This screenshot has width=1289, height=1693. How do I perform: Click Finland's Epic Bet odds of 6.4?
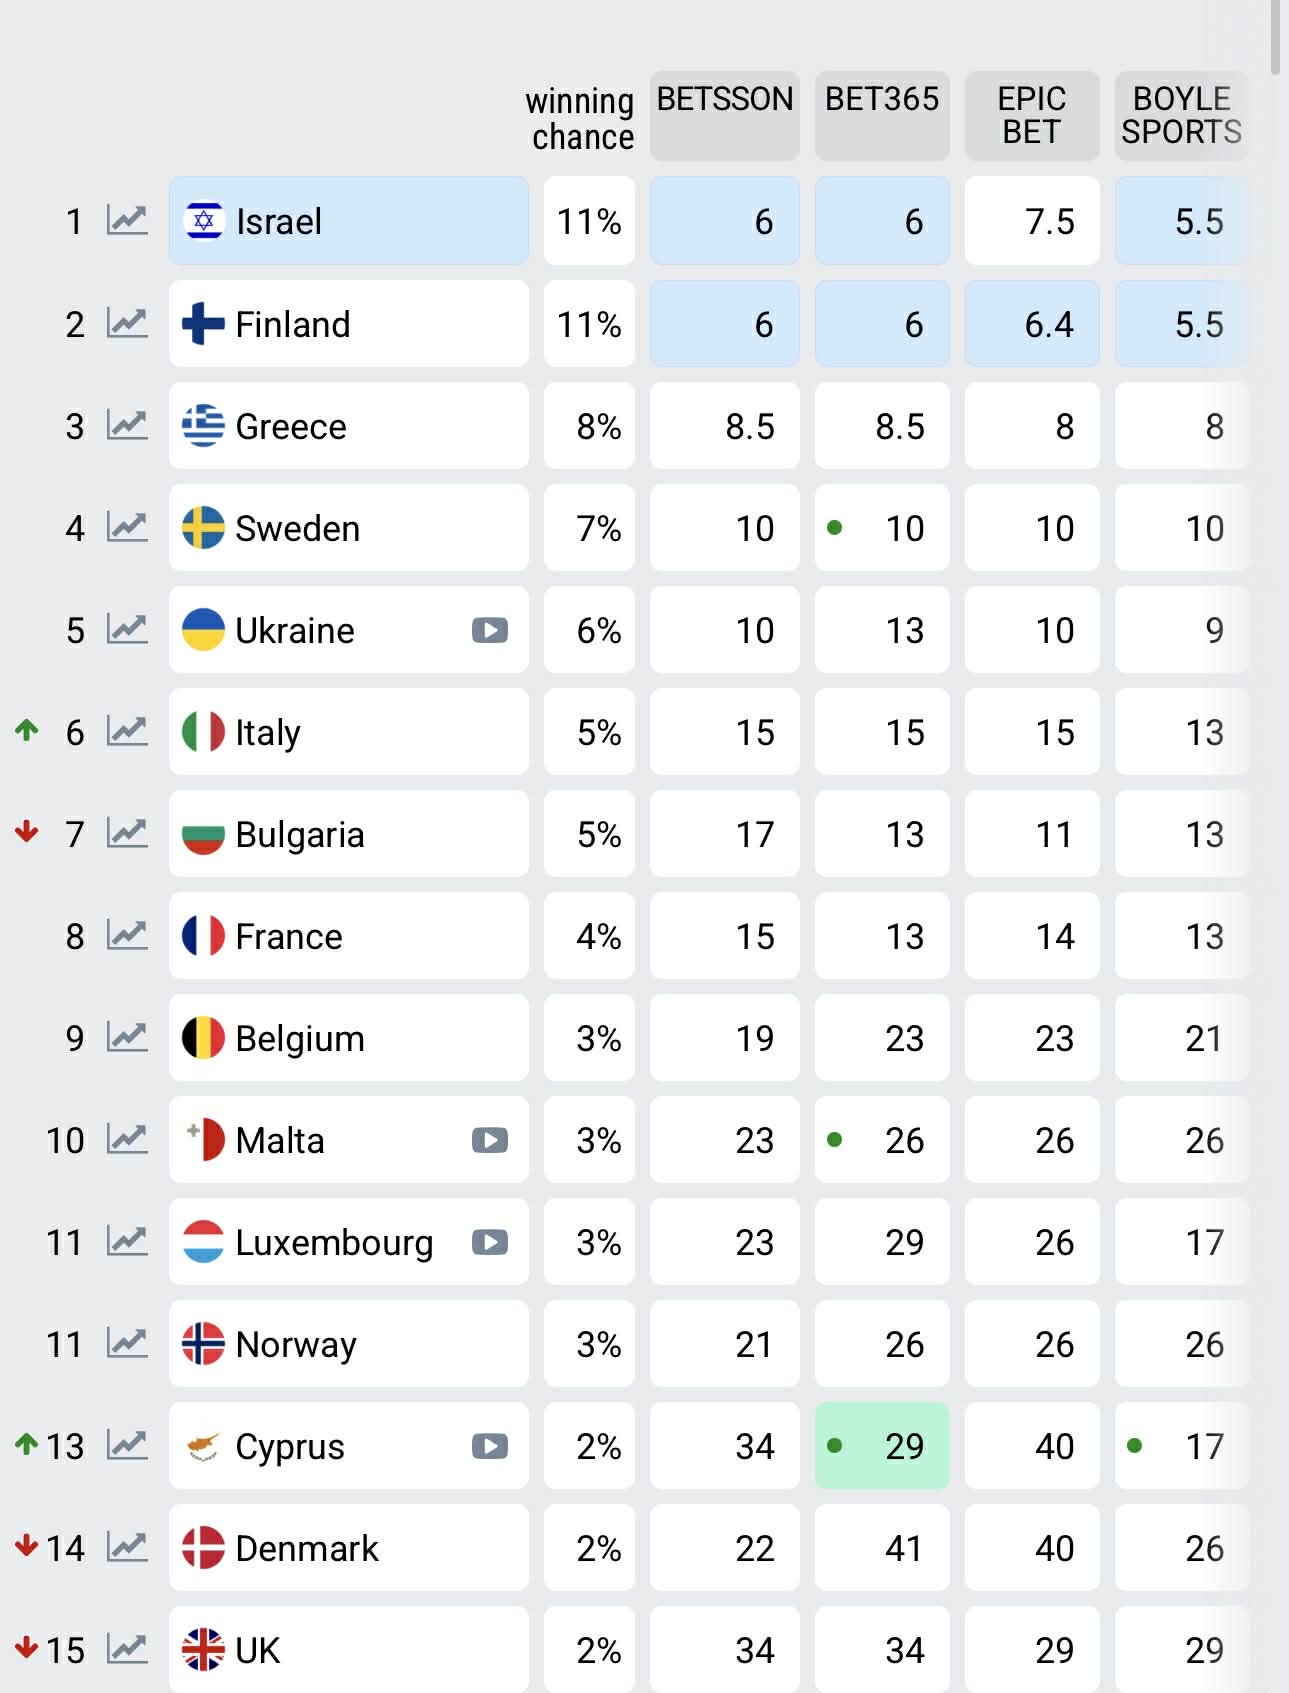coord(1031,324)
